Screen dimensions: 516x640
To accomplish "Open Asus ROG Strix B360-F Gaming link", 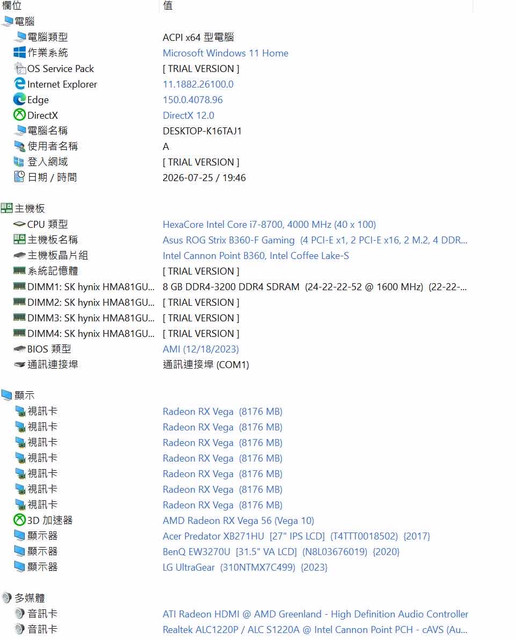I will coord(315,240).
